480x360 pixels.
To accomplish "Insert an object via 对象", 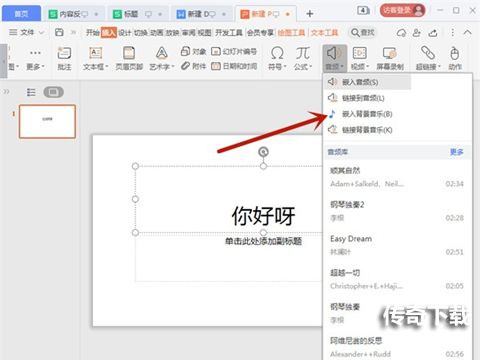I will (193, 51).
